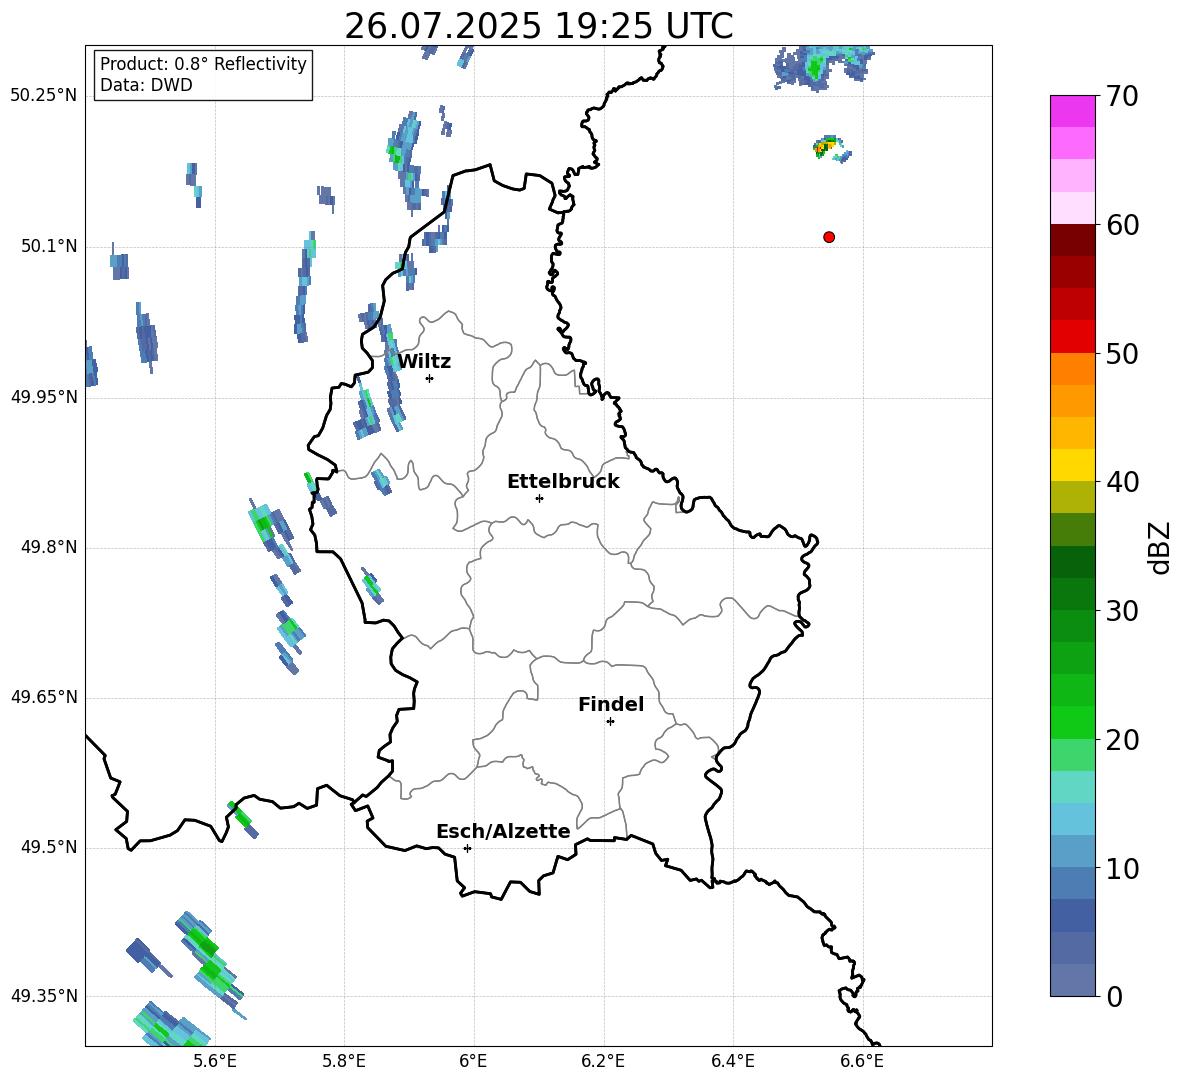Click the 49.95°N latitude label
Viewport: 1184px width, 1081px height.
pos(44,397)
